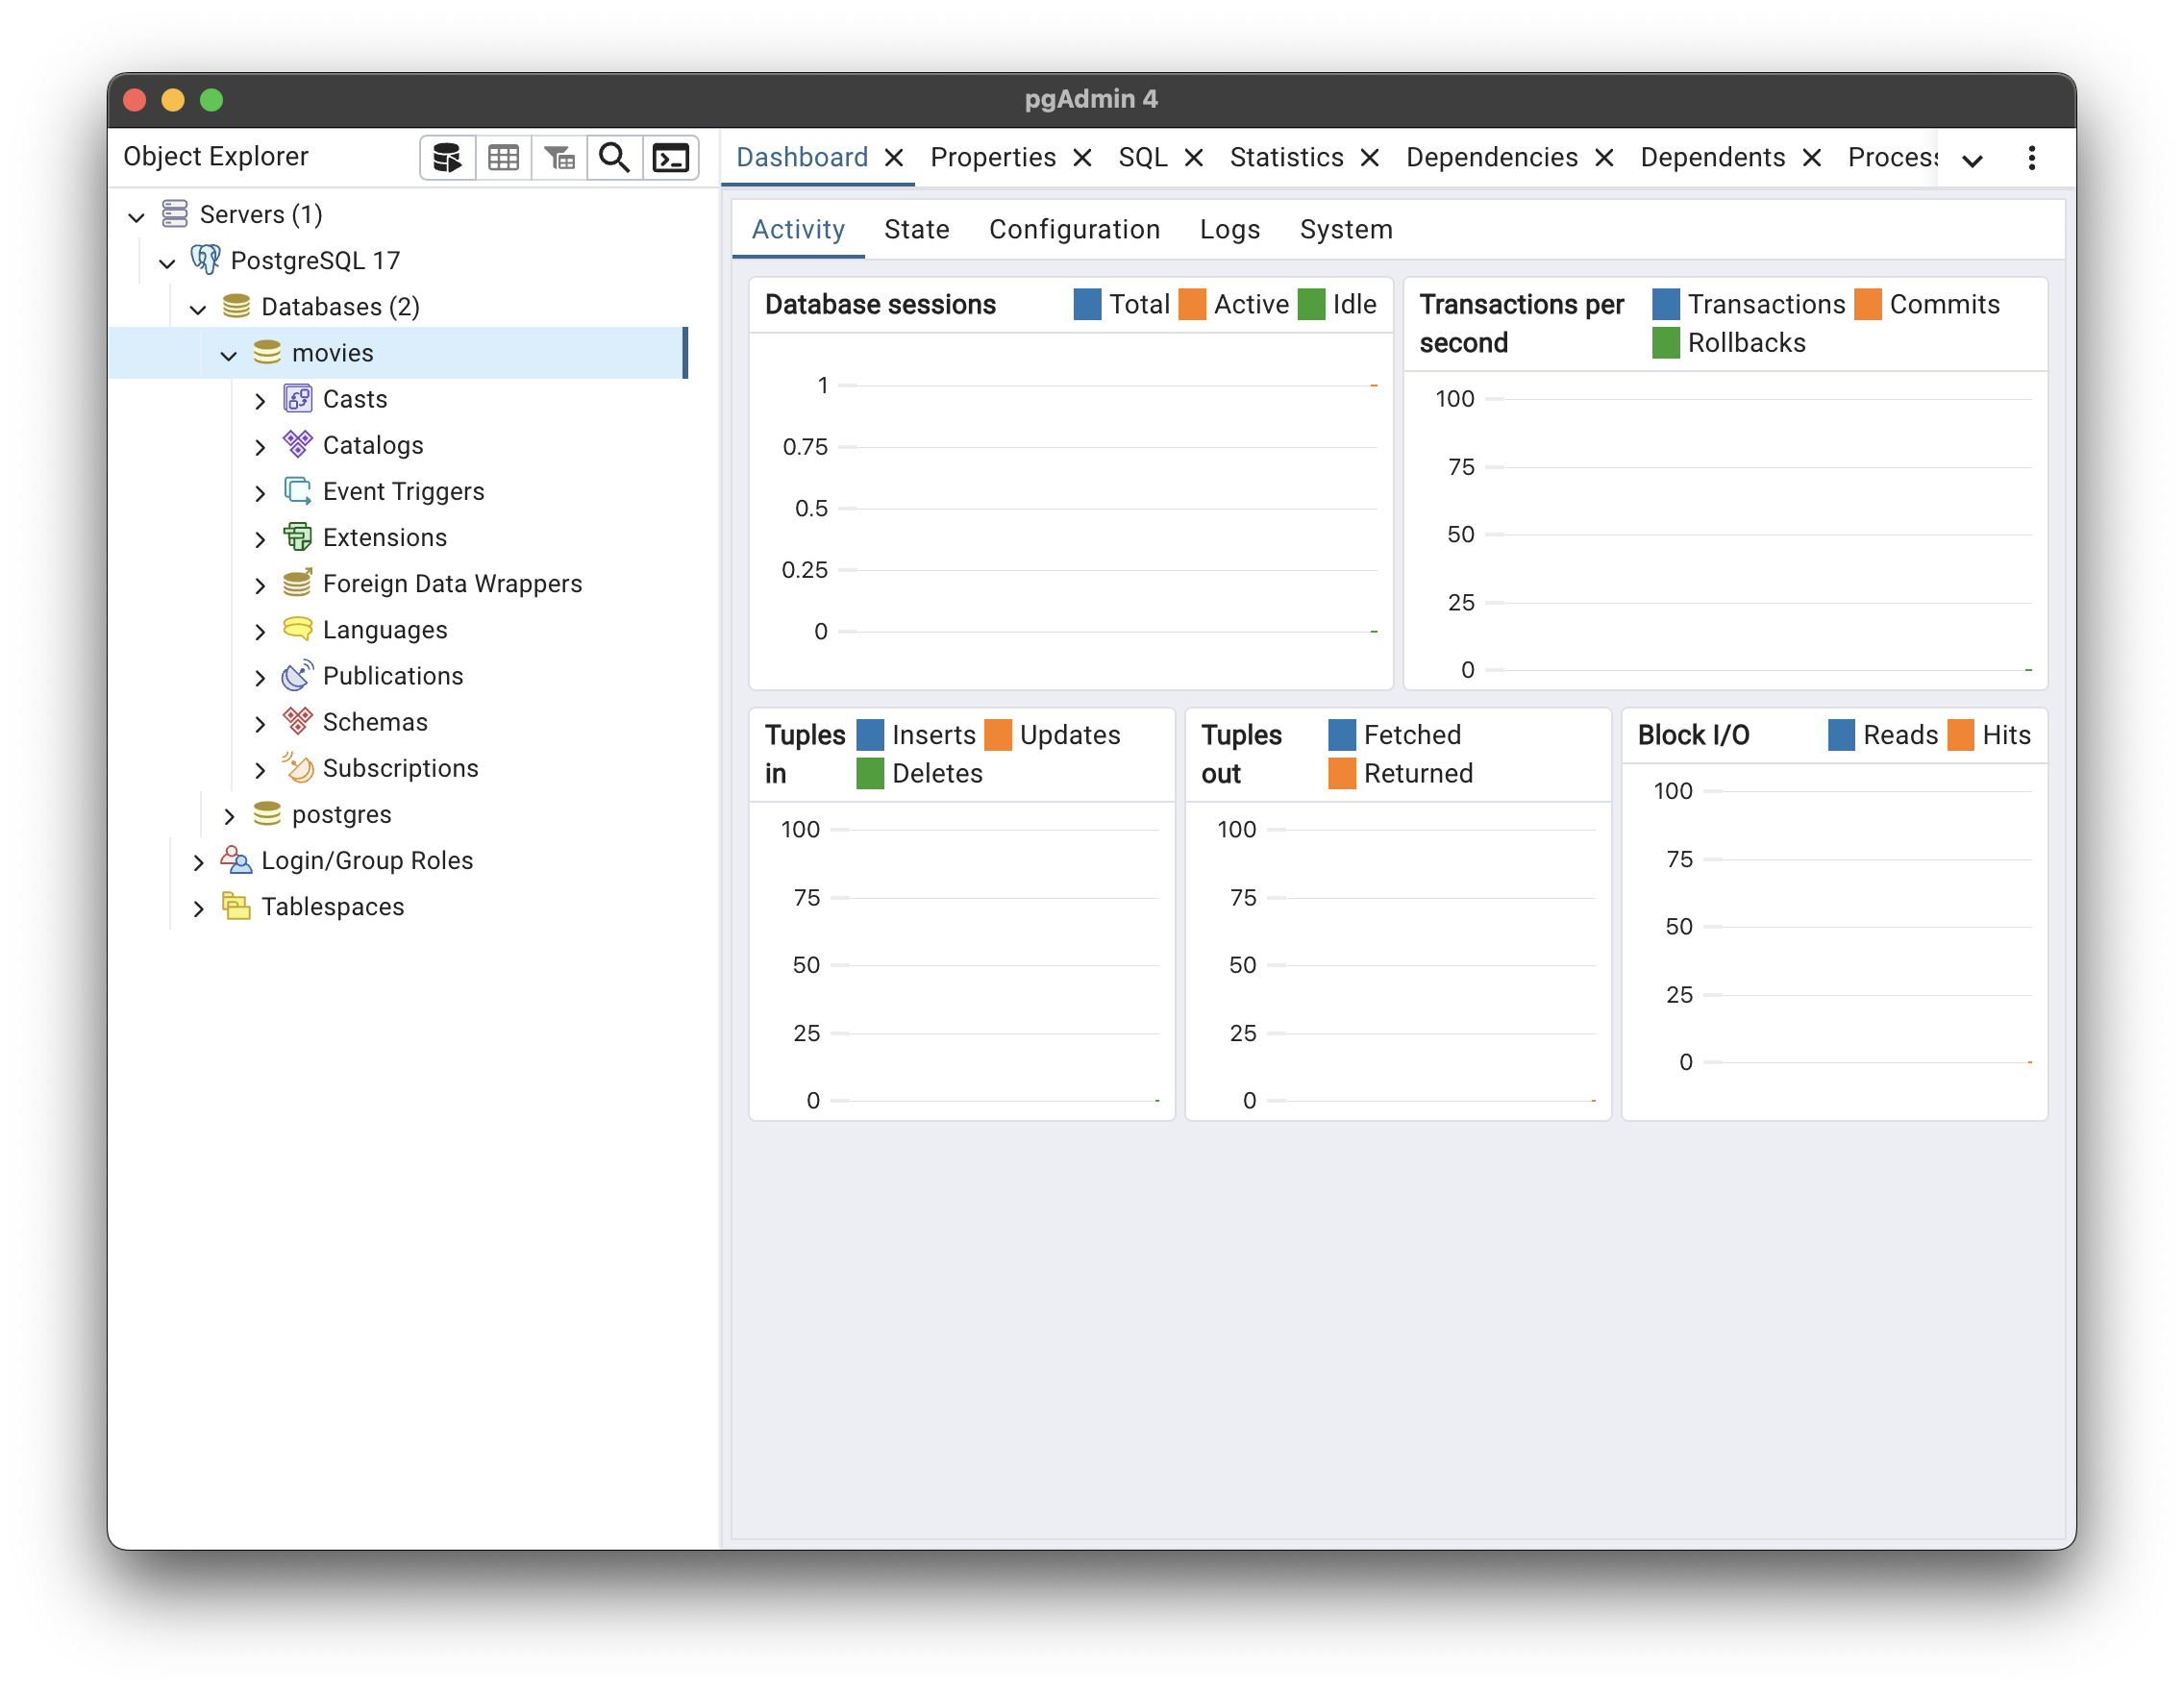Image resolution: width=2184 pixels, height=1692 pixels.
Task: Collapse the movies database node
Action: pos(229,354)
